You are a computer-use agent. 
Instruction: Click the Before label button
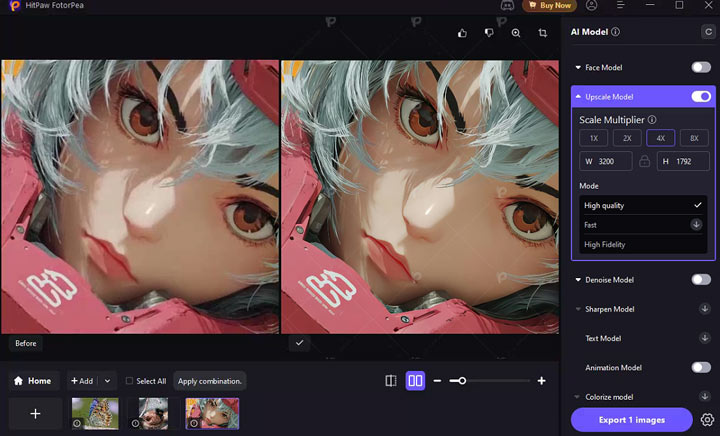point(26,343)
